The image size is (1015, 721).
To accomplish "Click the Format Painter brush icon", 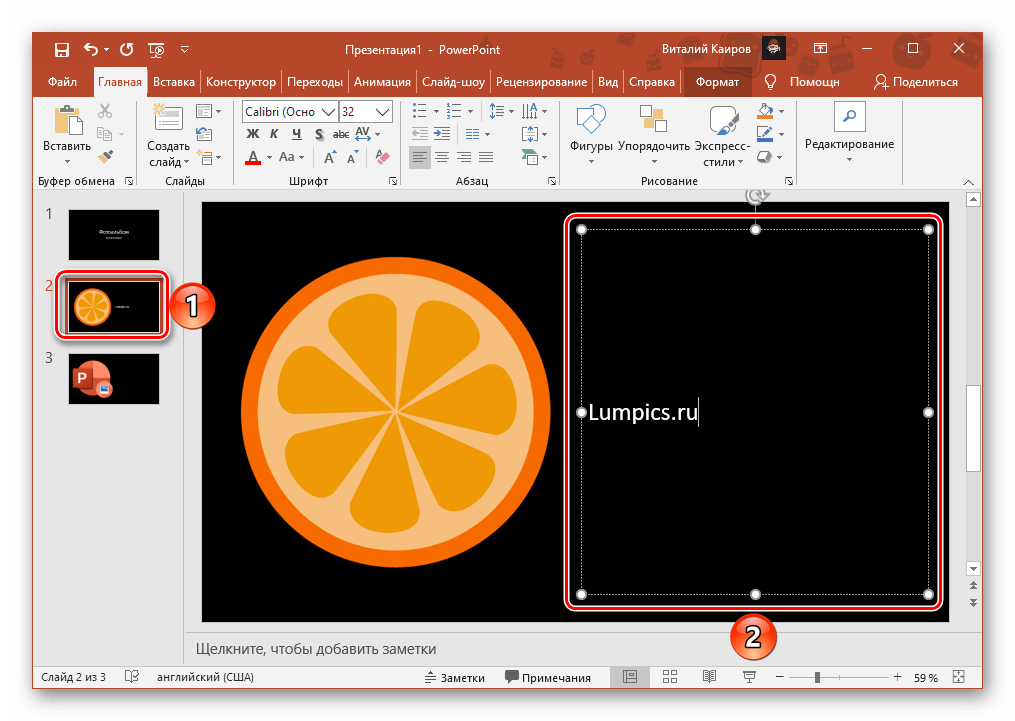I will [x=105, y=157].
